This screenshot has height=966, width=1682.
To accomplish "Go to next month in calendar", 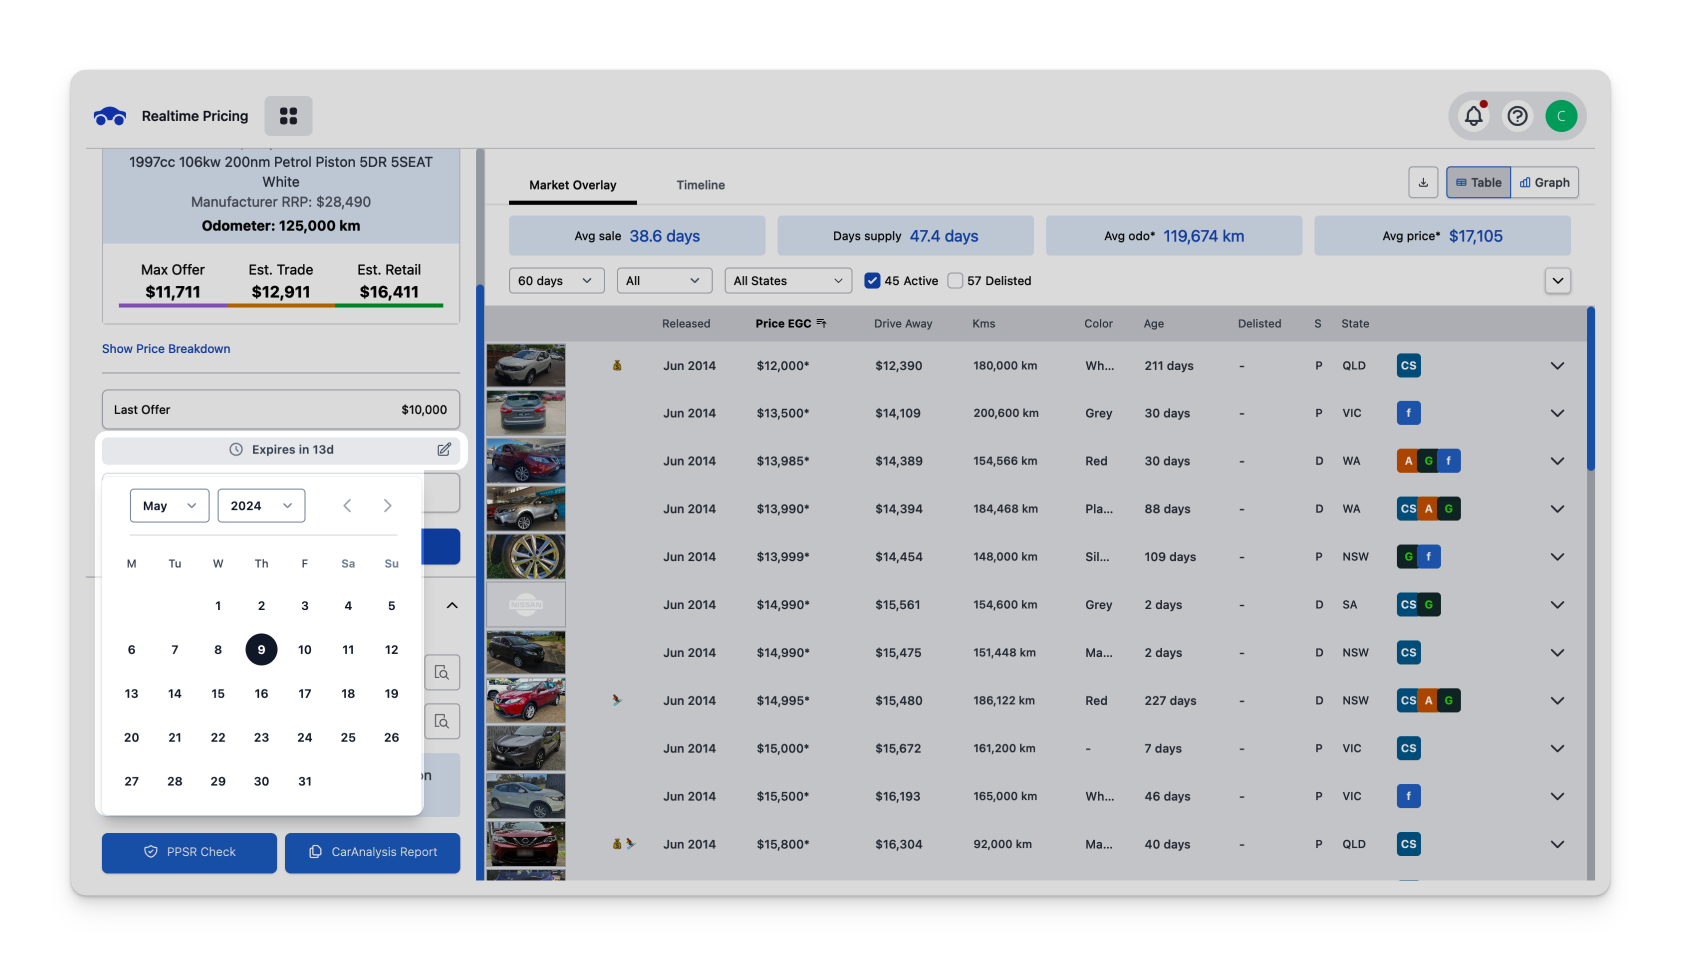I will 387,506.
